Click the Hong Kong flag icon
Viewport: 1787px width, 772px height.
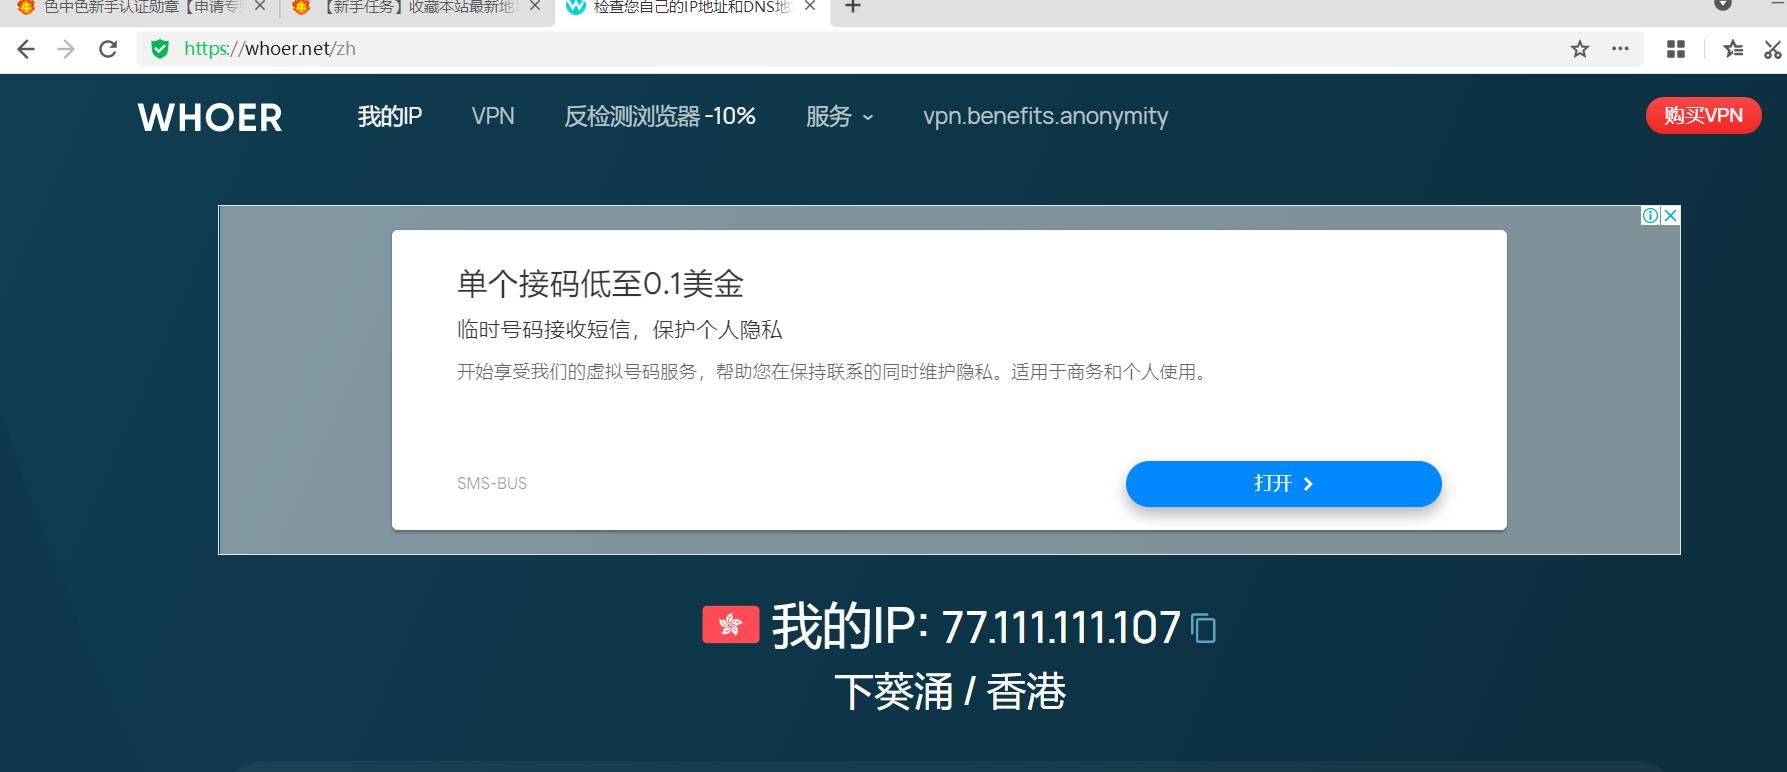(731, 624)
